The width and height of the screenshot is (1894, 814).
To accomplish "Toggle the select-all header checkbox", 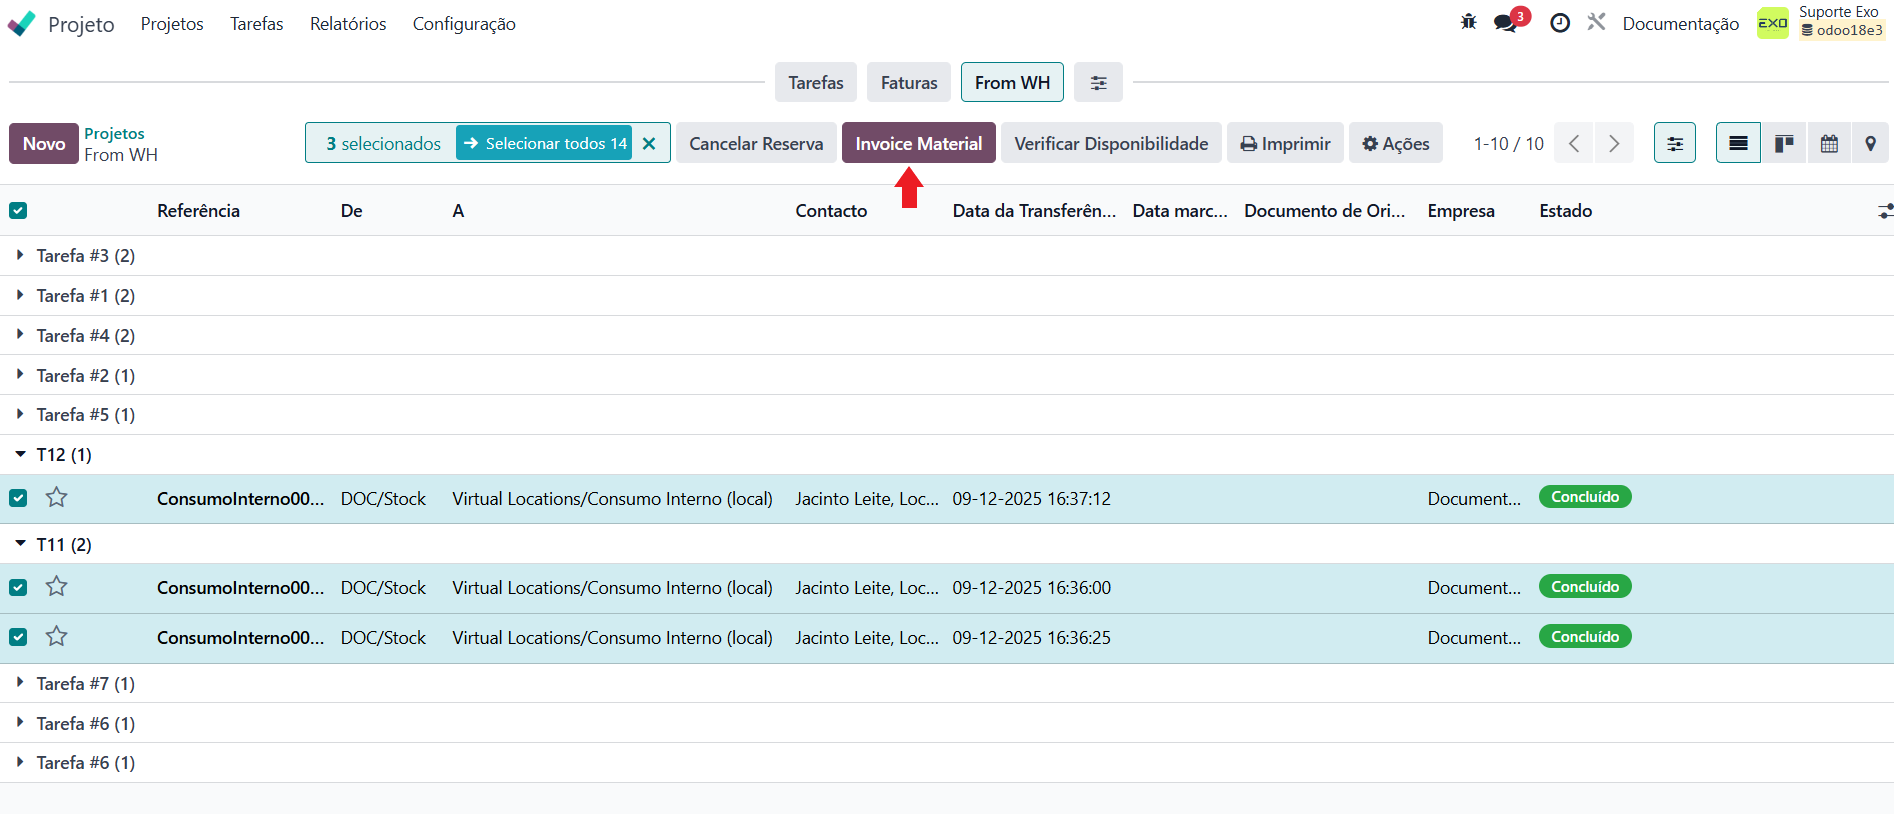I will pos(18,210).
